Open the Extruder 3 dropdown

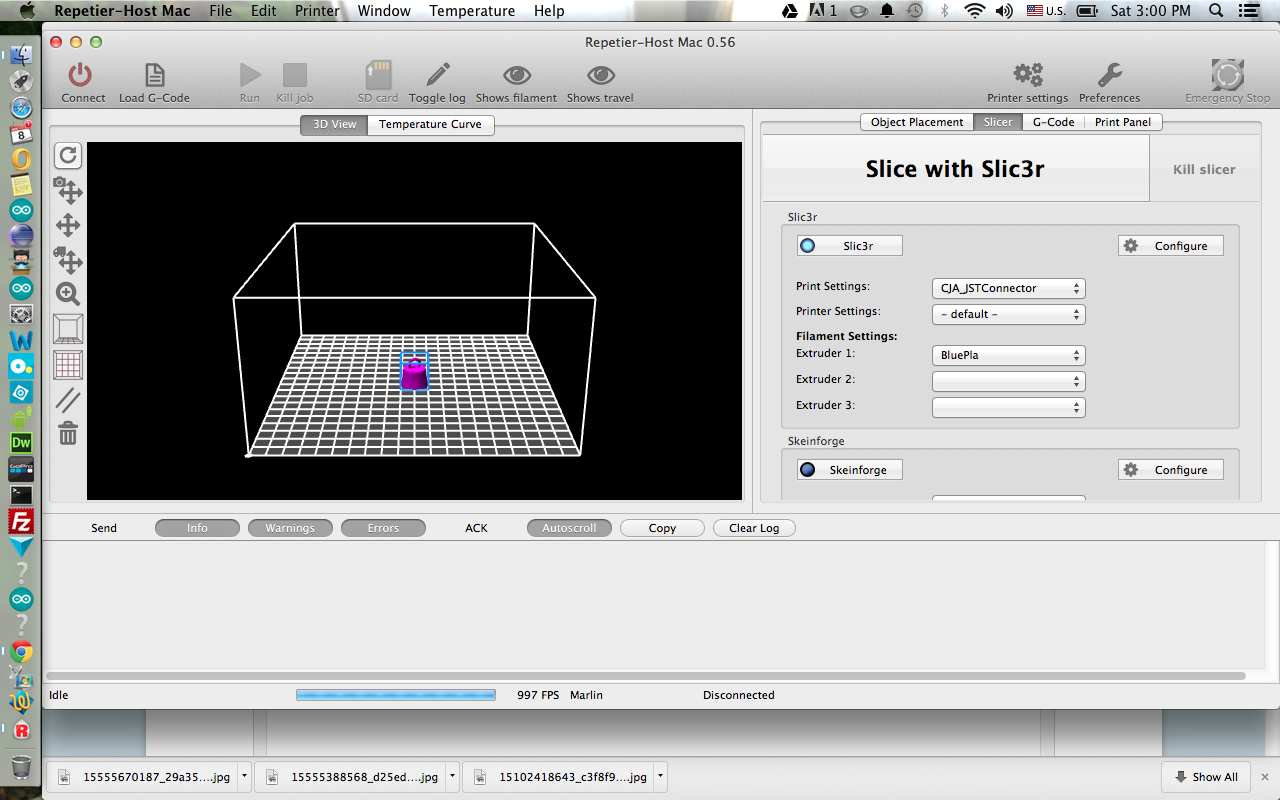coord(1008,407)
